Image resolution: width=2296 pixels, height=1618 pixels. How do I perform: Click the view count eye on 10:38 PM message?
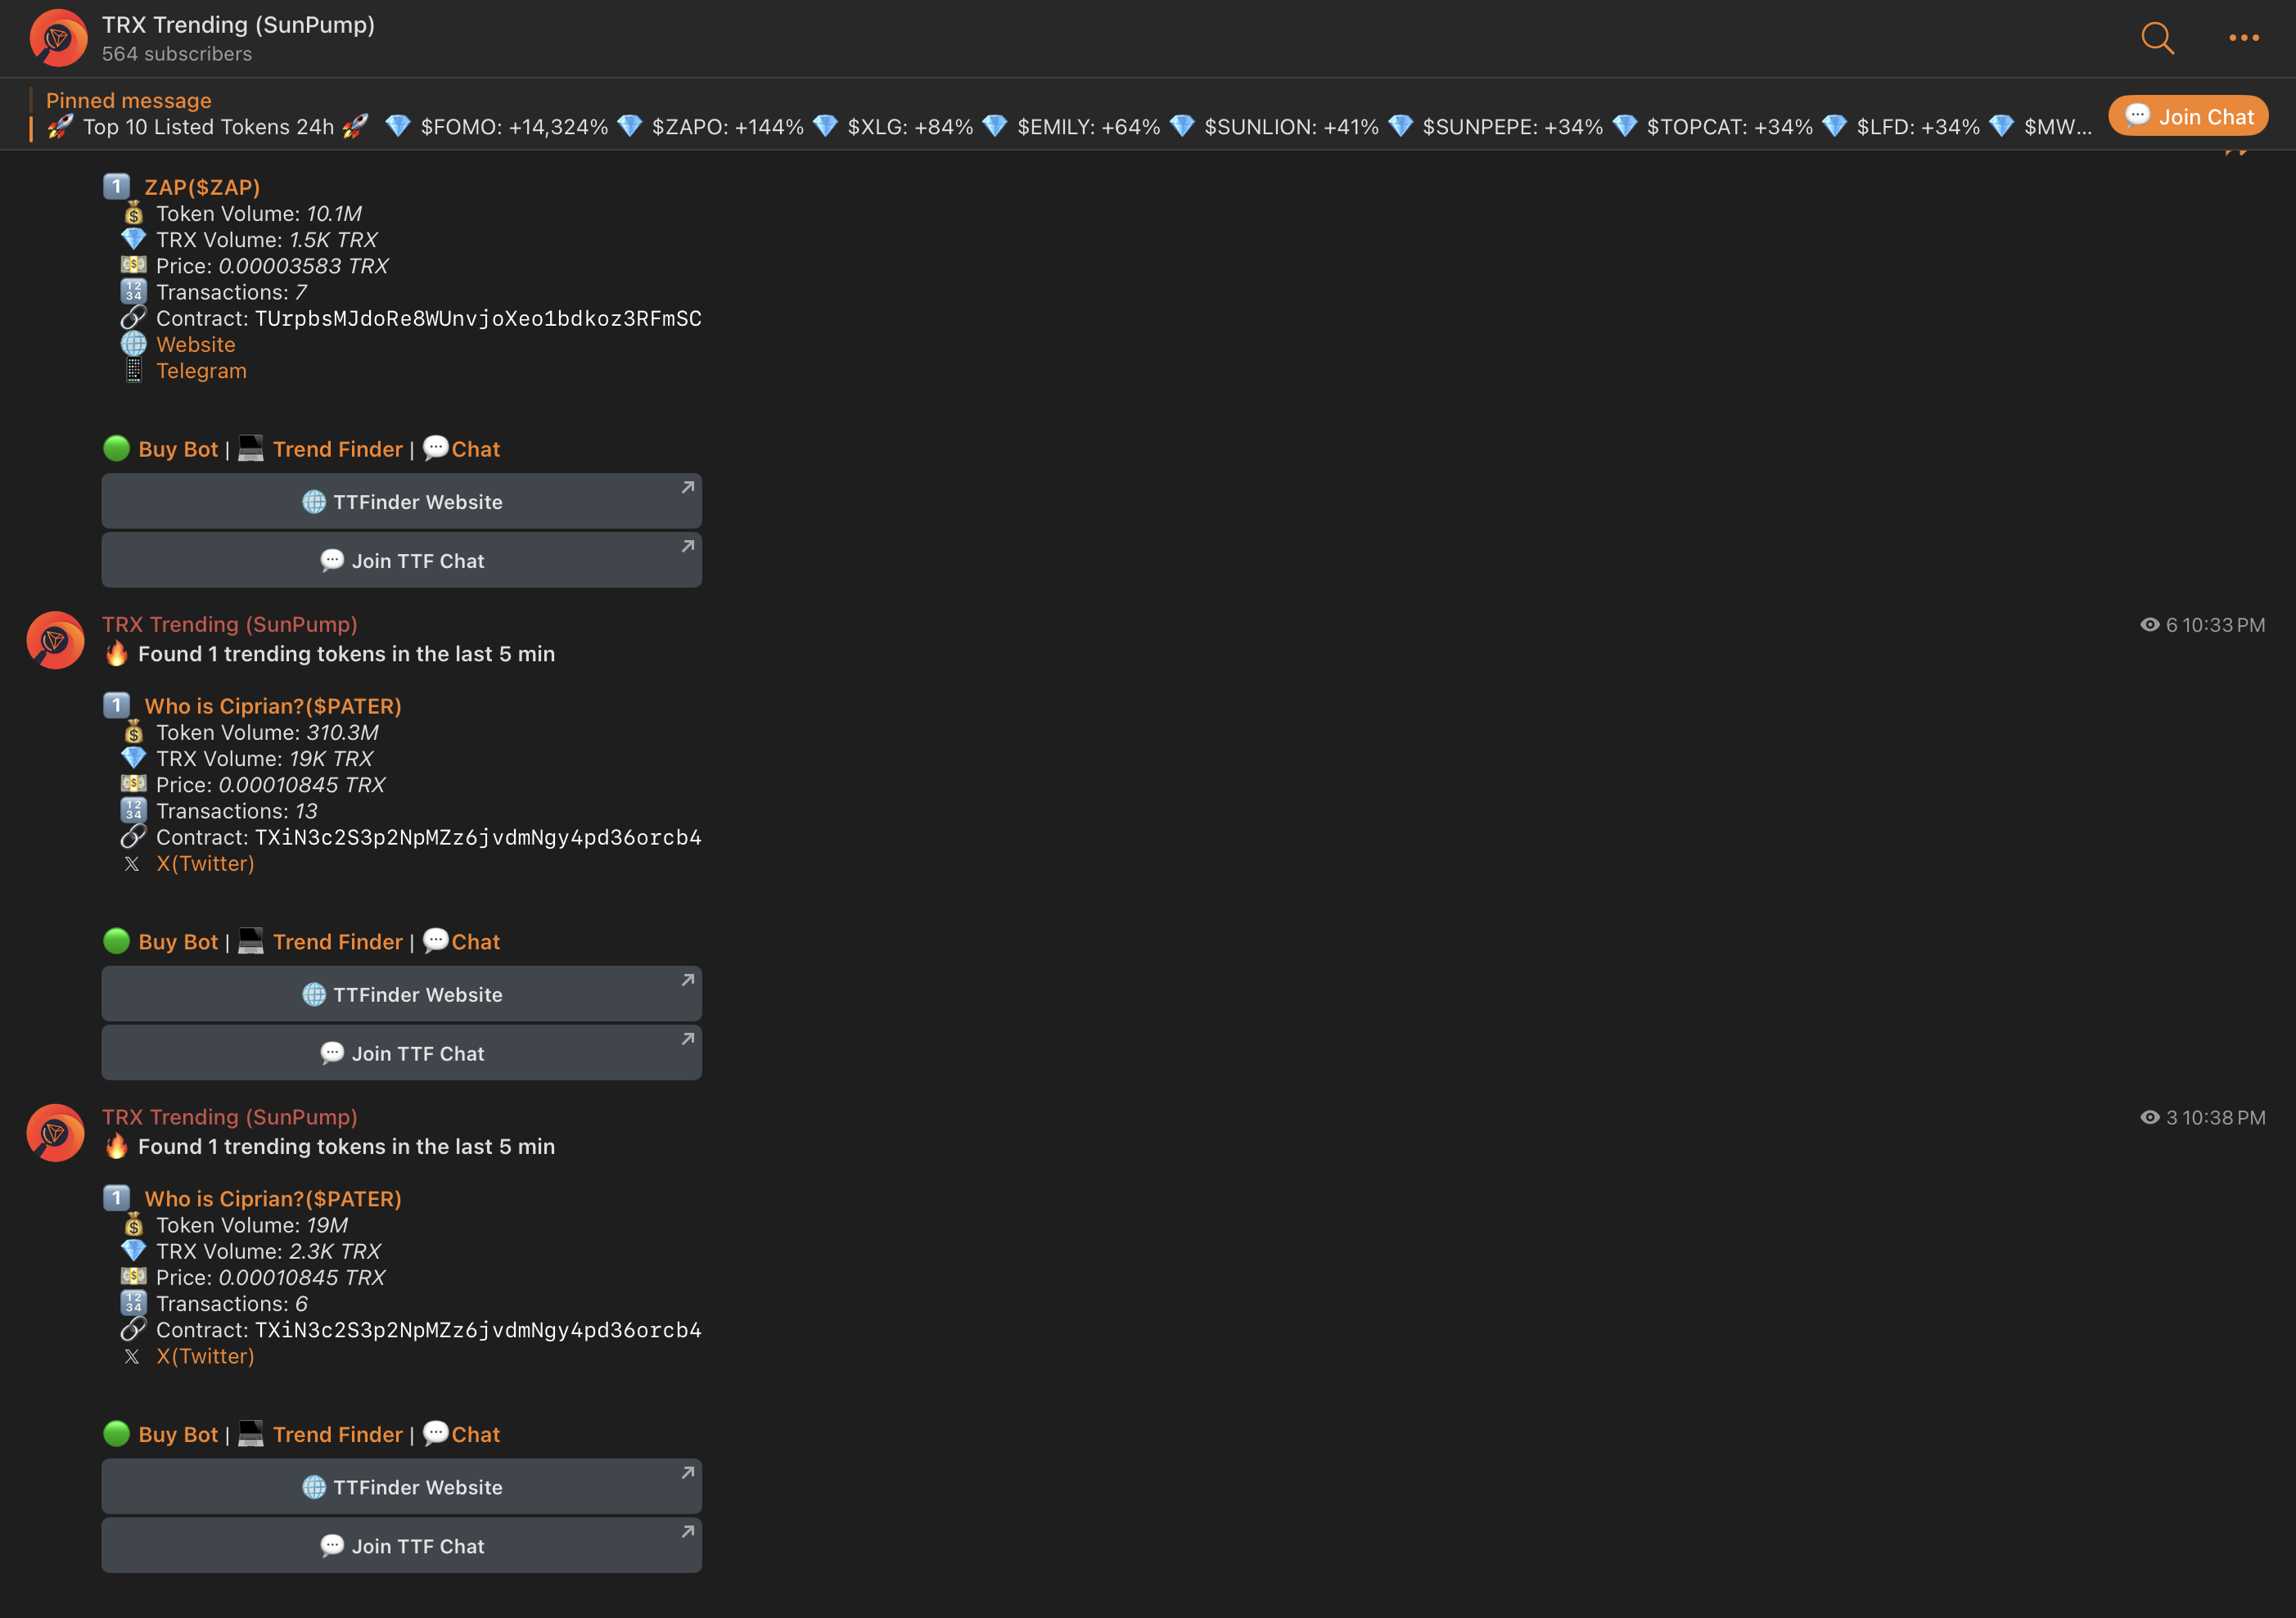(2149, 1117)
